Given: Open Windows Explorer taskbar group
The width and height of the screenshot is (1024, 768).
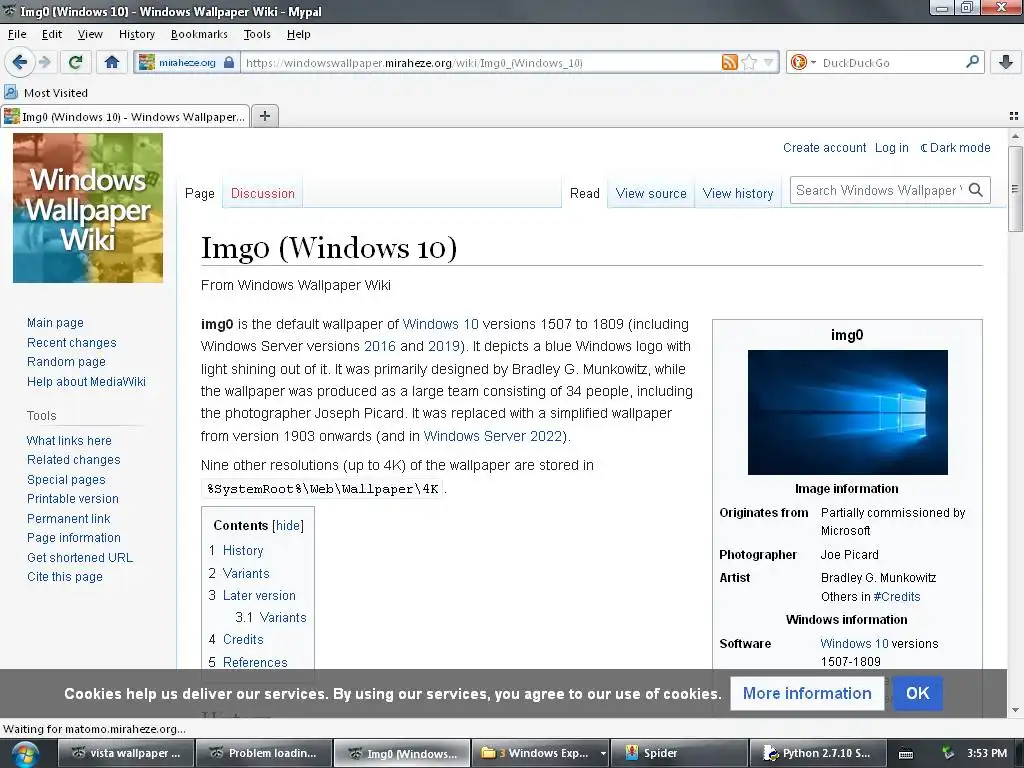Looking at the screenshot, I should pyautogui.click(x=543, y=753).
